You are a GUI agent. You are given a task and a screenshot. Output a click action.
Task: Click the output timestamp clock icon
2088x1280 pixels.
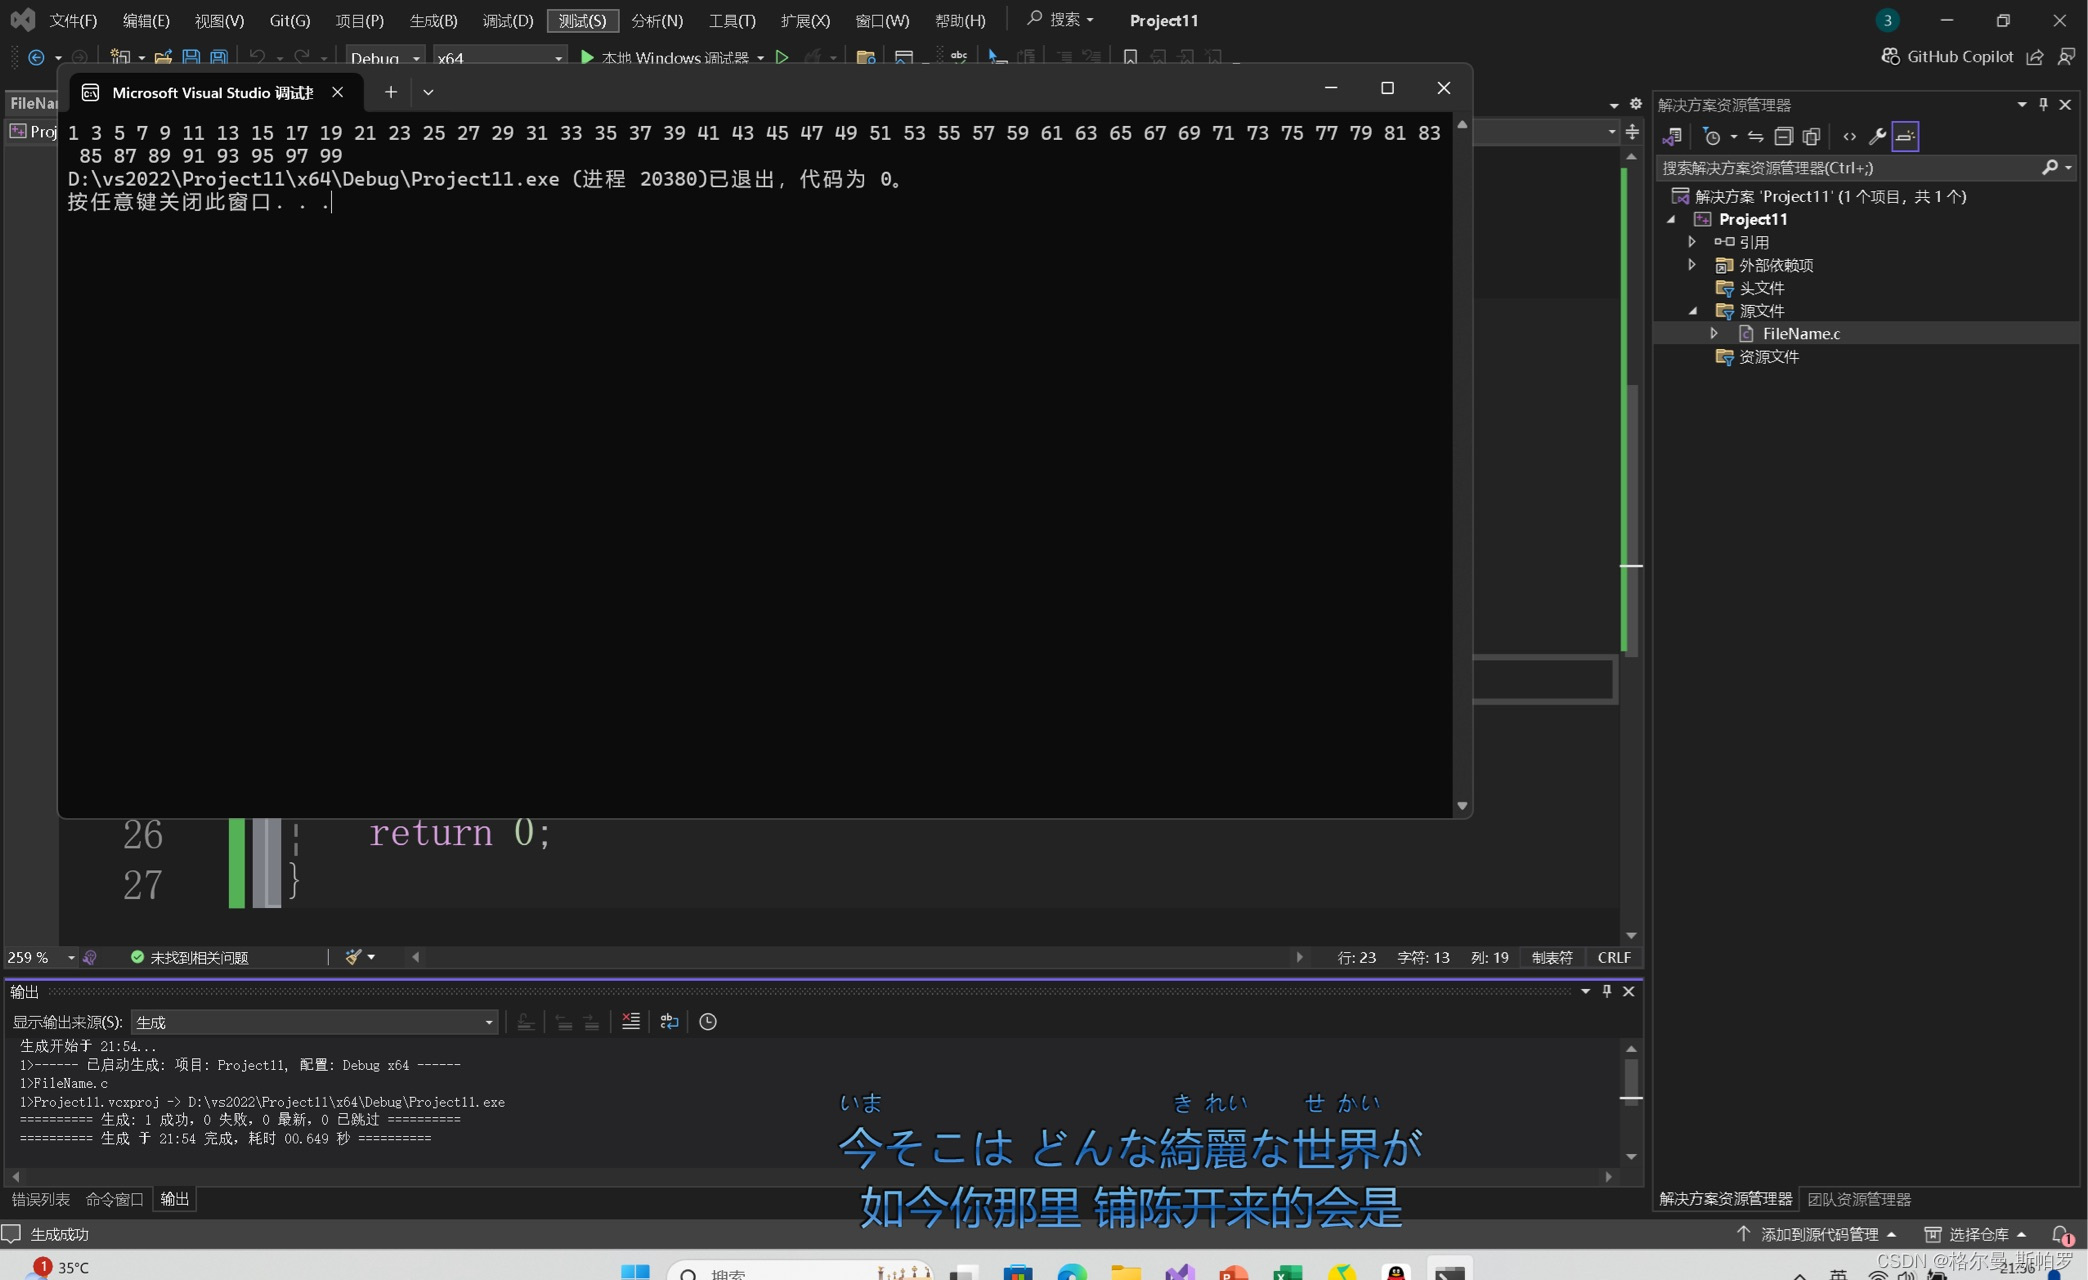pos(708,1021)
